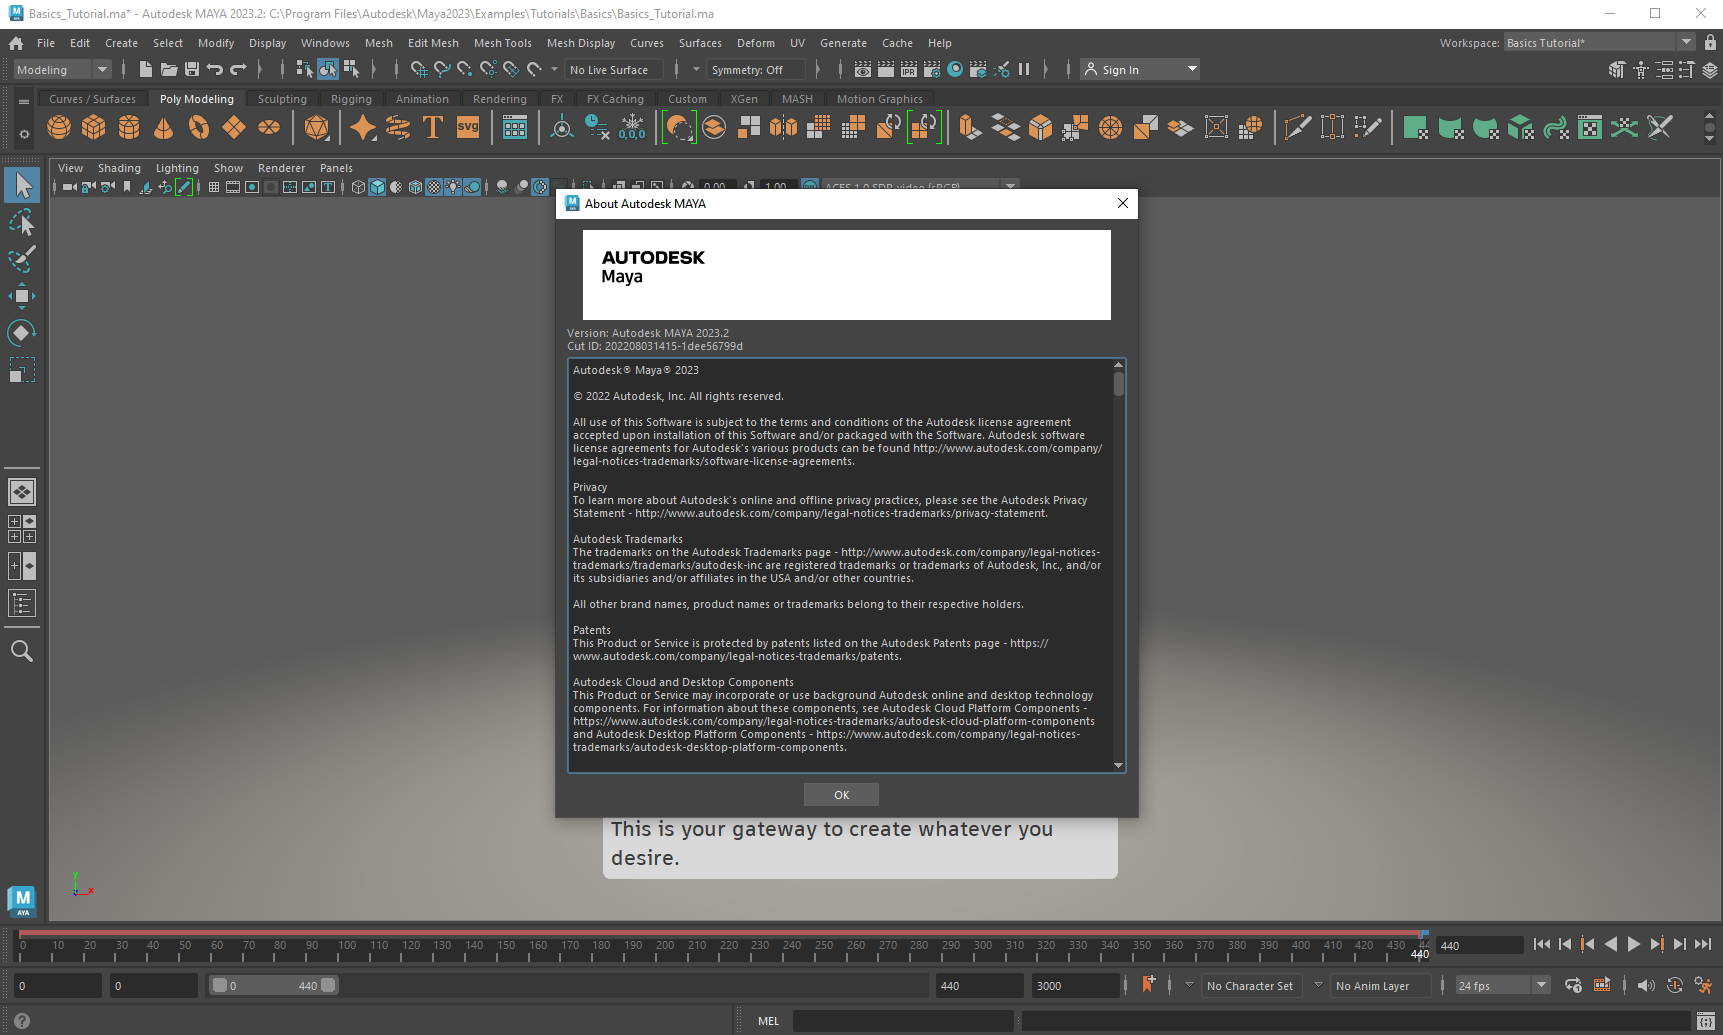Toggle use all lights bulb icon

pos(453,187)
